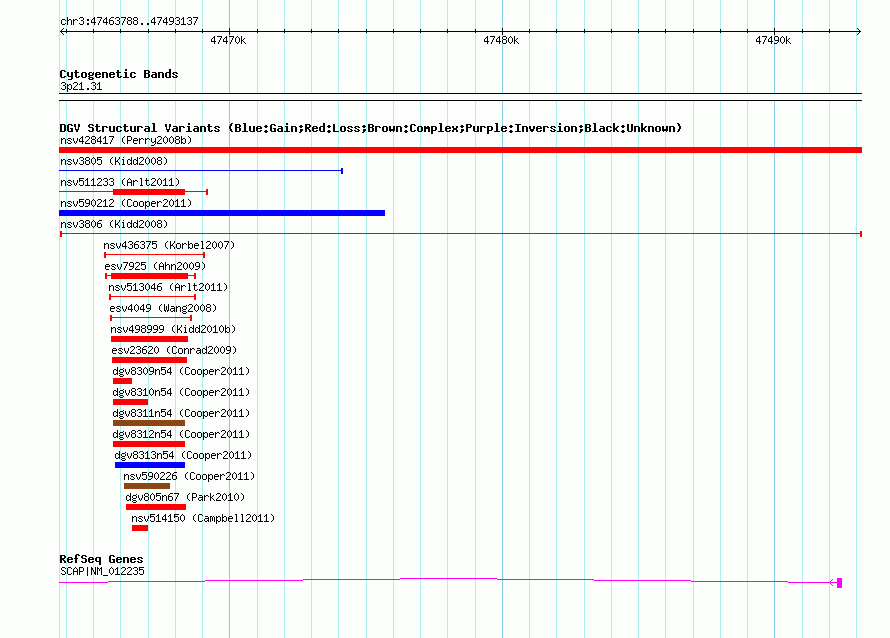Select the nsv590226 brown complex bar
The image size is (890, 638).
(x=147, y=486)
